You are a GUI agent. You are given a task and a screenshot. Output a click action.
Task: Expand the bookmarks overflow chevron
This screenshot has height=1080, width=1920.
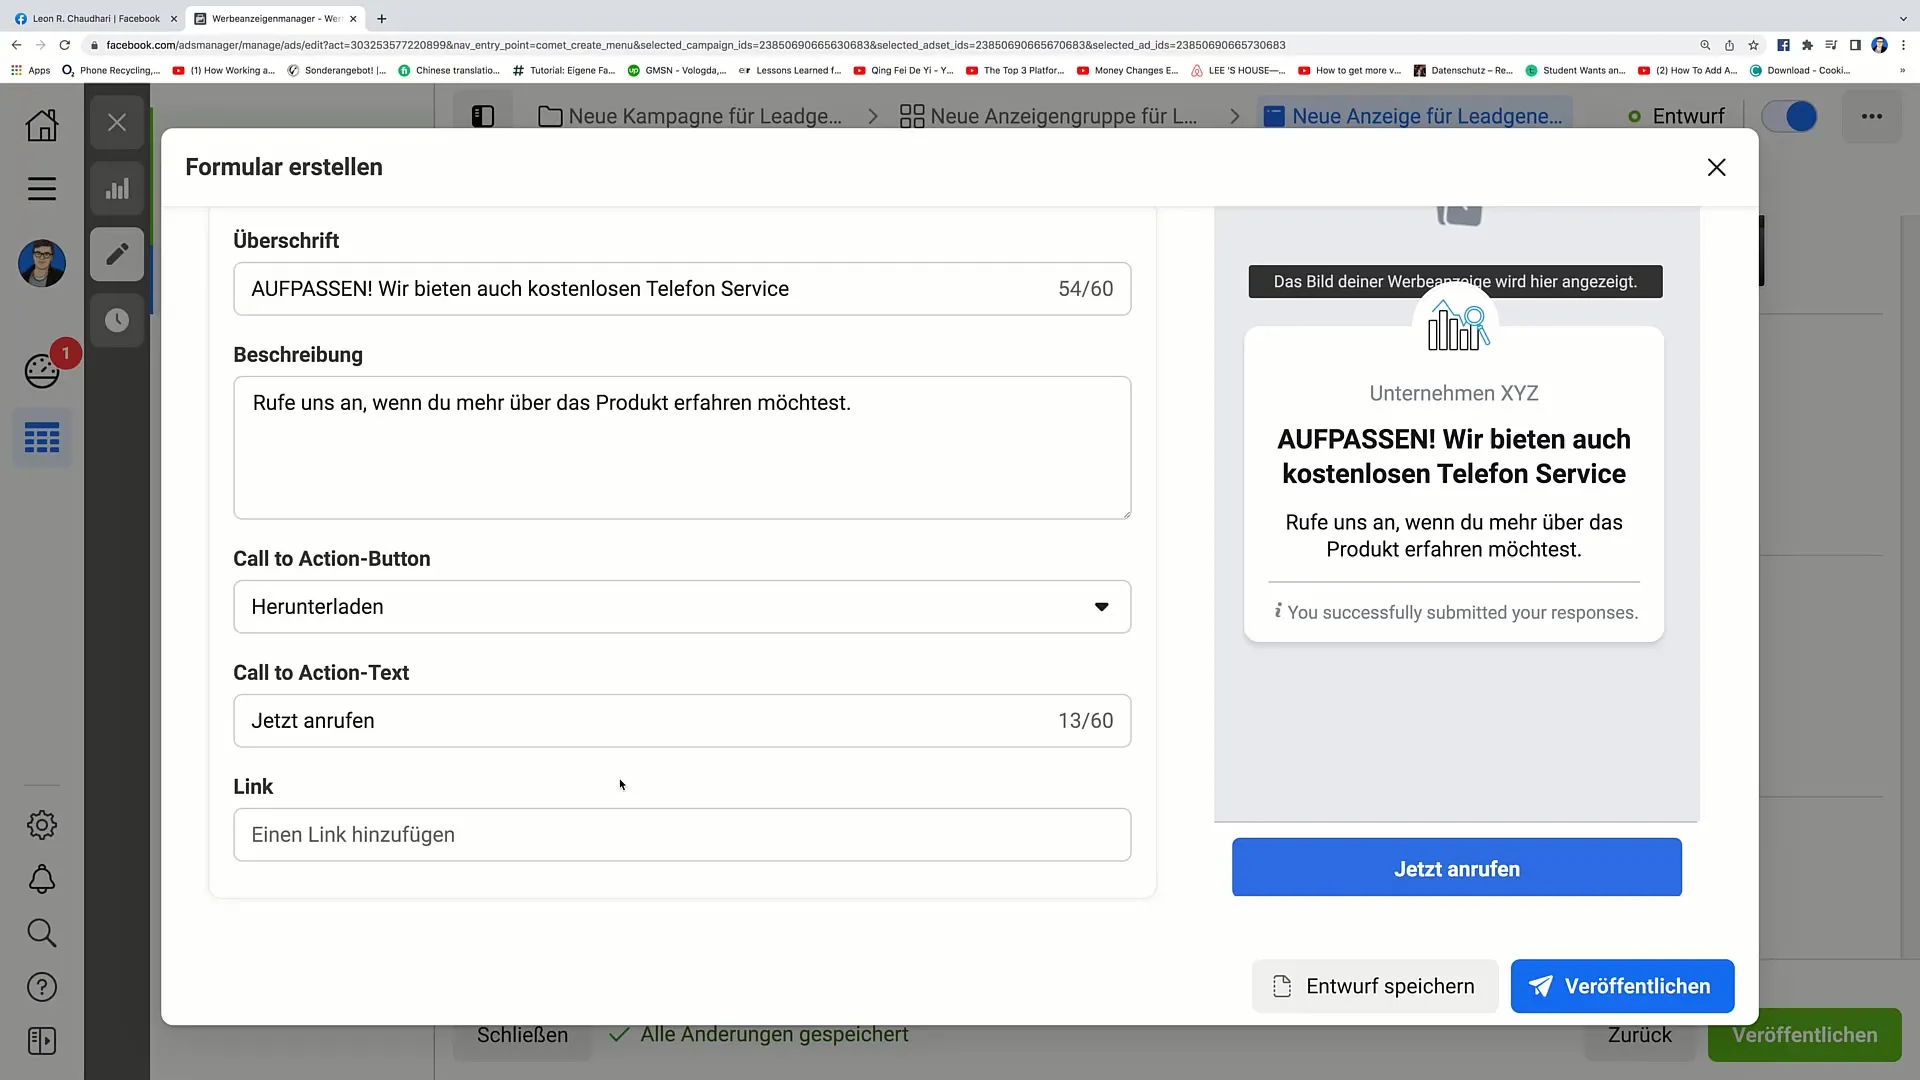click(x=1902, y=71)
